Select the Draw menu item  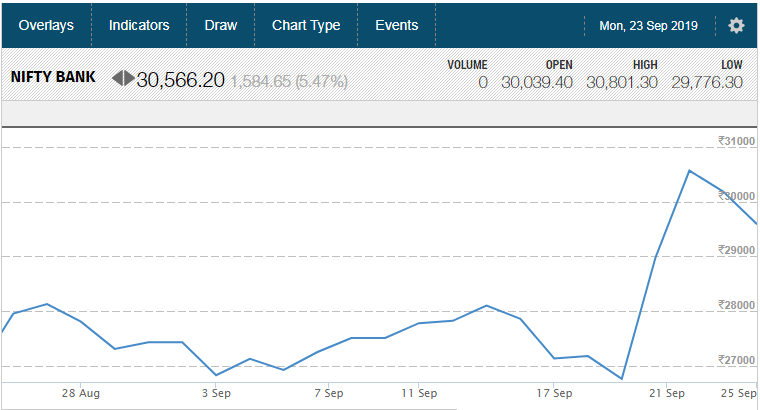[x=221, y=25]
